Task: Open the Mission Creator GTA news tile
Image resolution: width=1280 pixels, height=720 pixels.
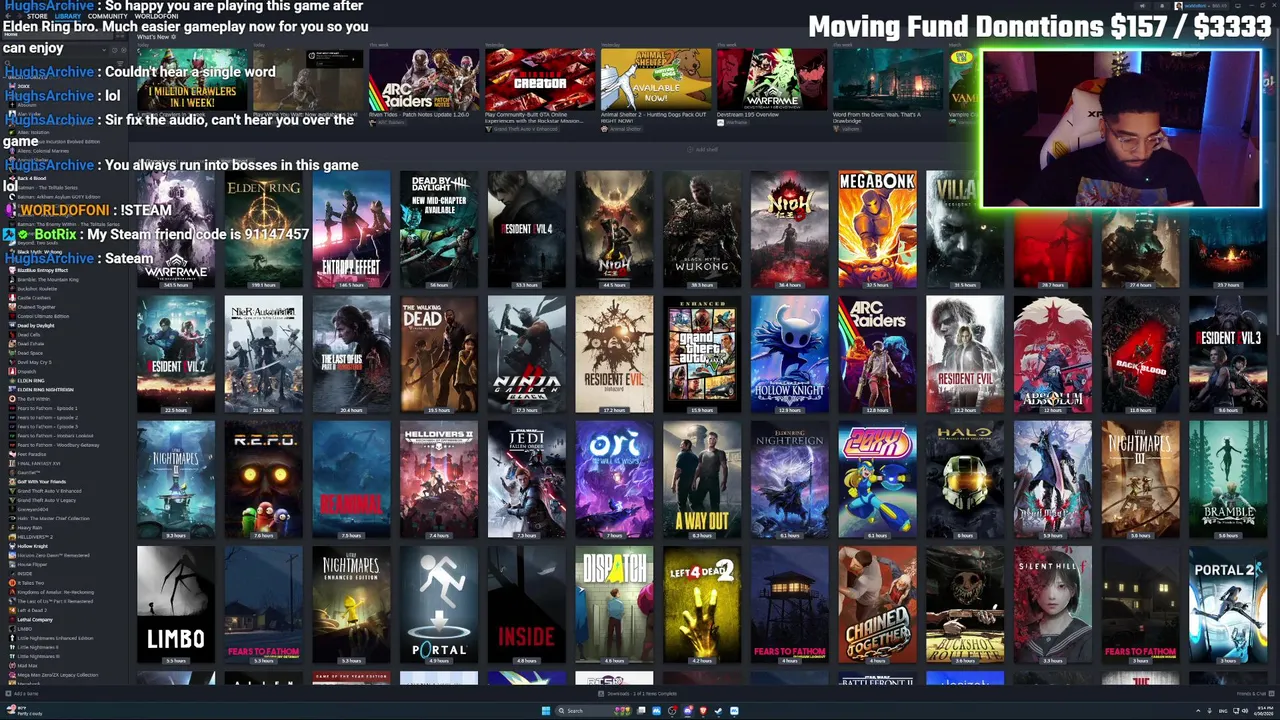Action: pyautogui.click(x=540, y=80)
